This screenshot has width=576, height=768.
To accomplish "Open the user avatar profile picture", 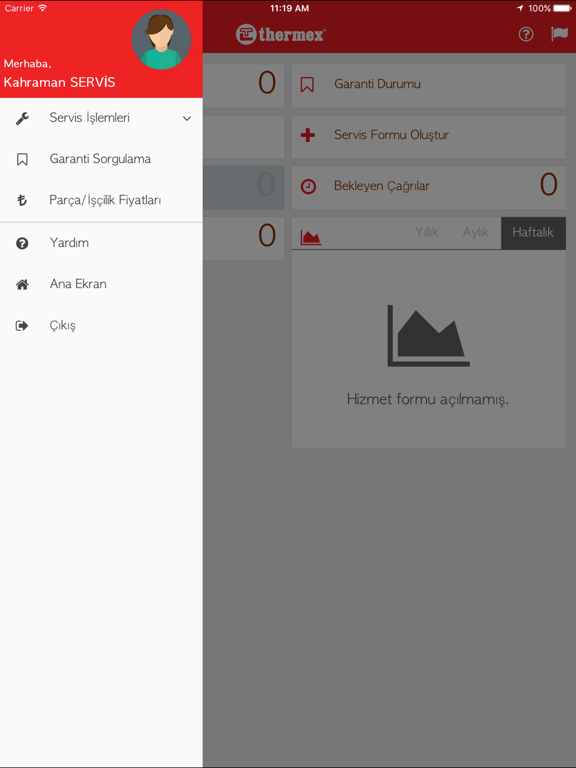I will click(161, 39).
